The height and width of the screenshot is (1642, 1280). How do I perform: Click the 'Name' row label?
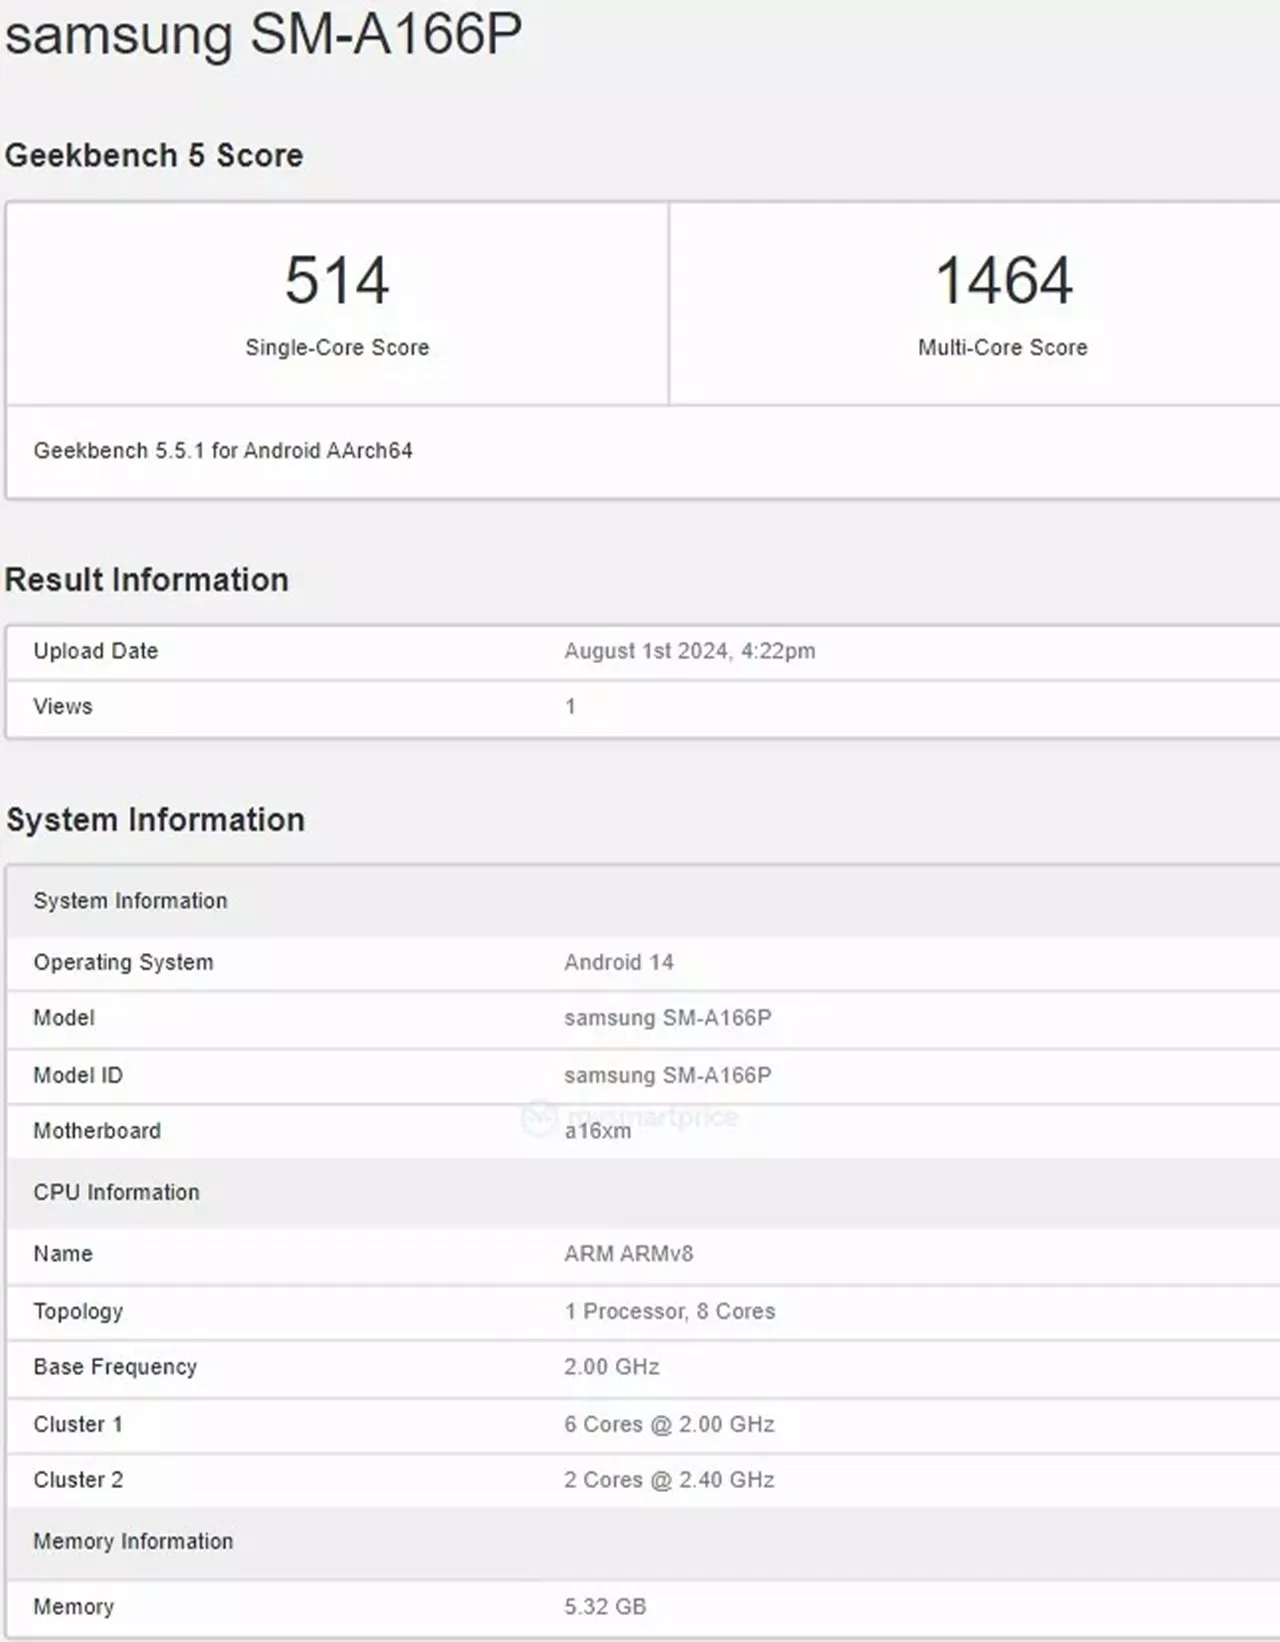(63, 1254)
